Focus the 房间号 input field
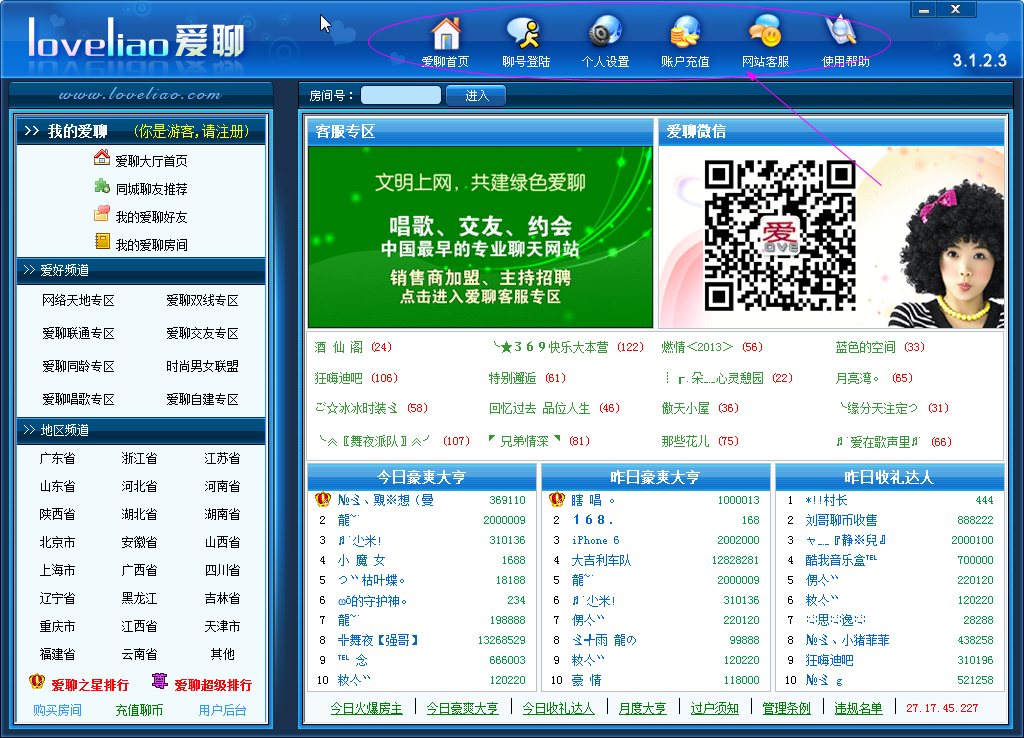1024x738 pixels. point(401,95)
